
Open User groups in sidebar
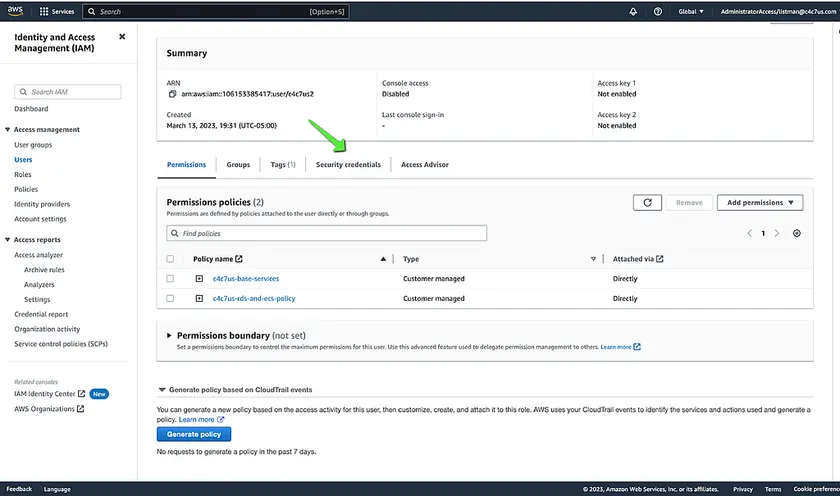coord(33,145)
